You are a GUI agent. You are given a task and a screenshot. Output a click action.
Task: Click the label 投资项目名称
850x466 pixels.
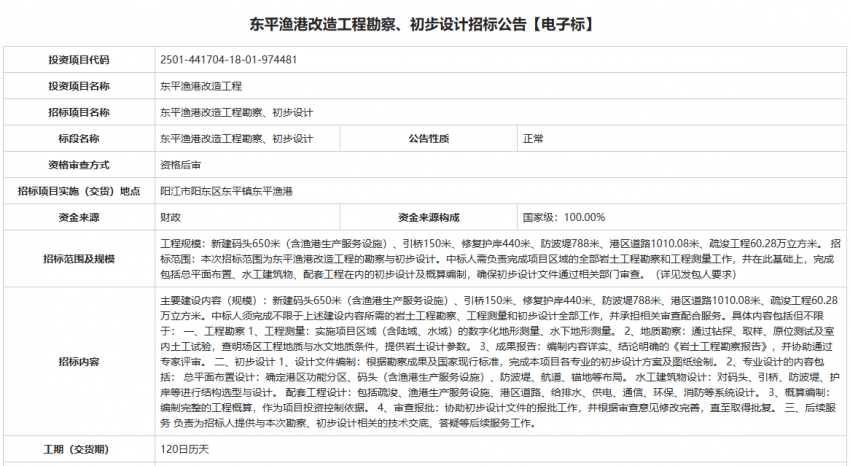79,86
